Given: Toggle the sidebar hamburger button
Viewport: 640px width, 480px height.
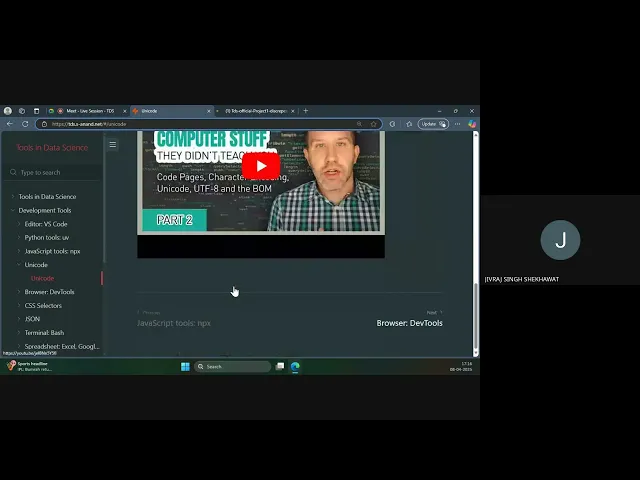Looking at the screenshot, I should coord(113,144).
